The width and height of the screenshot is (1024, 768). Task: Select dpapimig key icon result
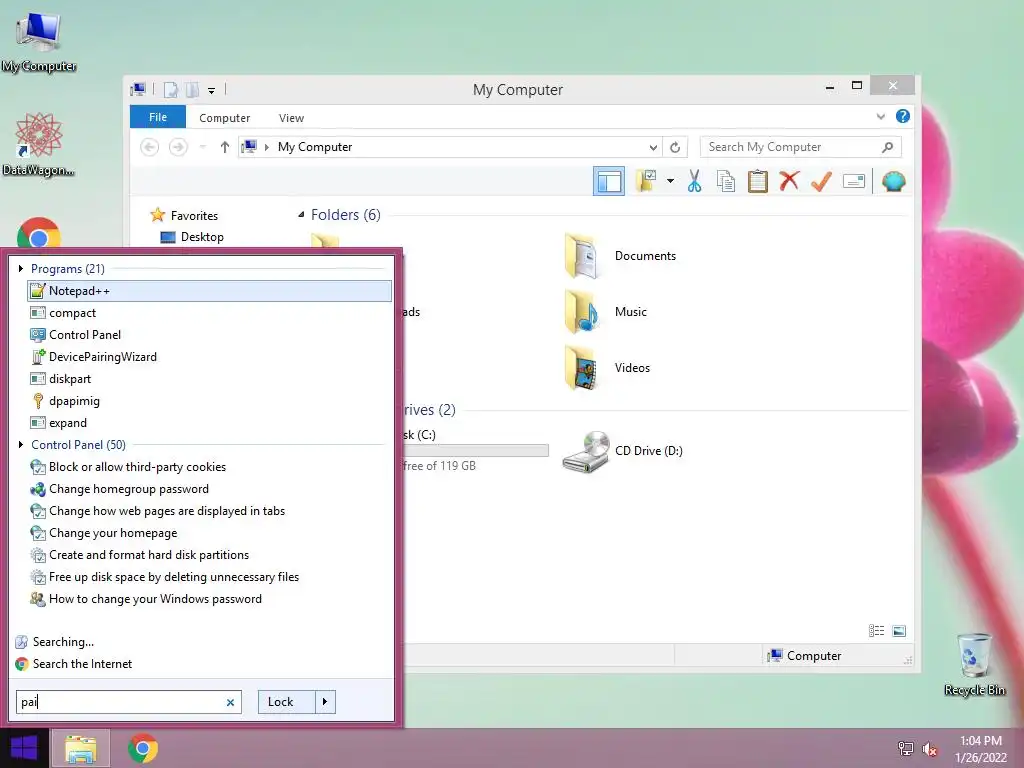tap(38, 401)
